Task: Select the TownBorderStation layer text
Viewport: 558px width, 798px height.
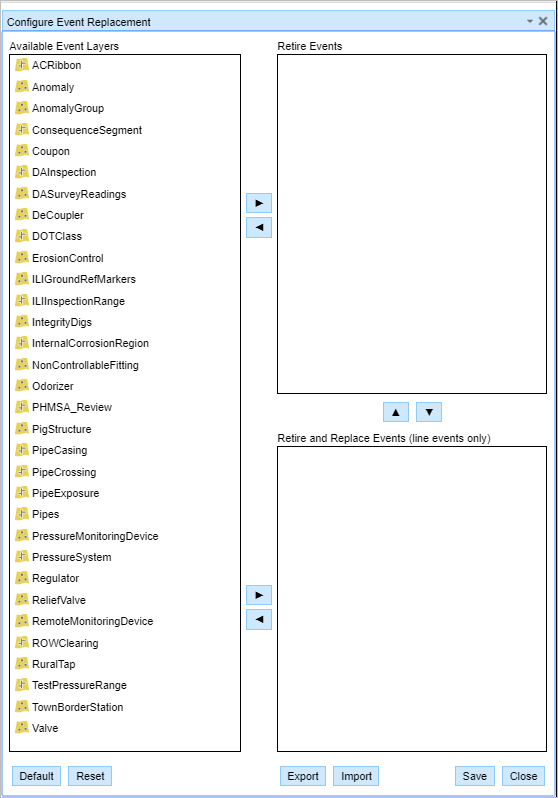Action: click(x=77, y=707)
